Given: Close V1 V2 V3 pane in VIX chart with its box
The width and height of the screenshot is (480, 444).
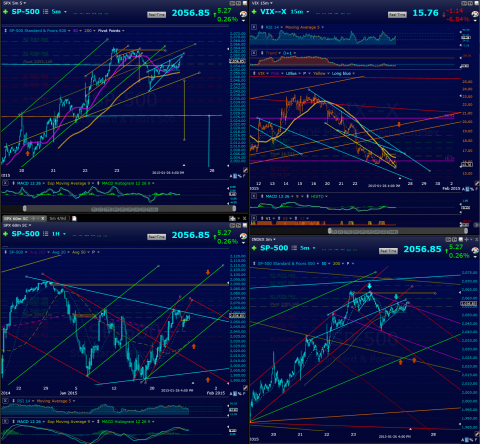Looking at the screenshot, I should point(254,218).
